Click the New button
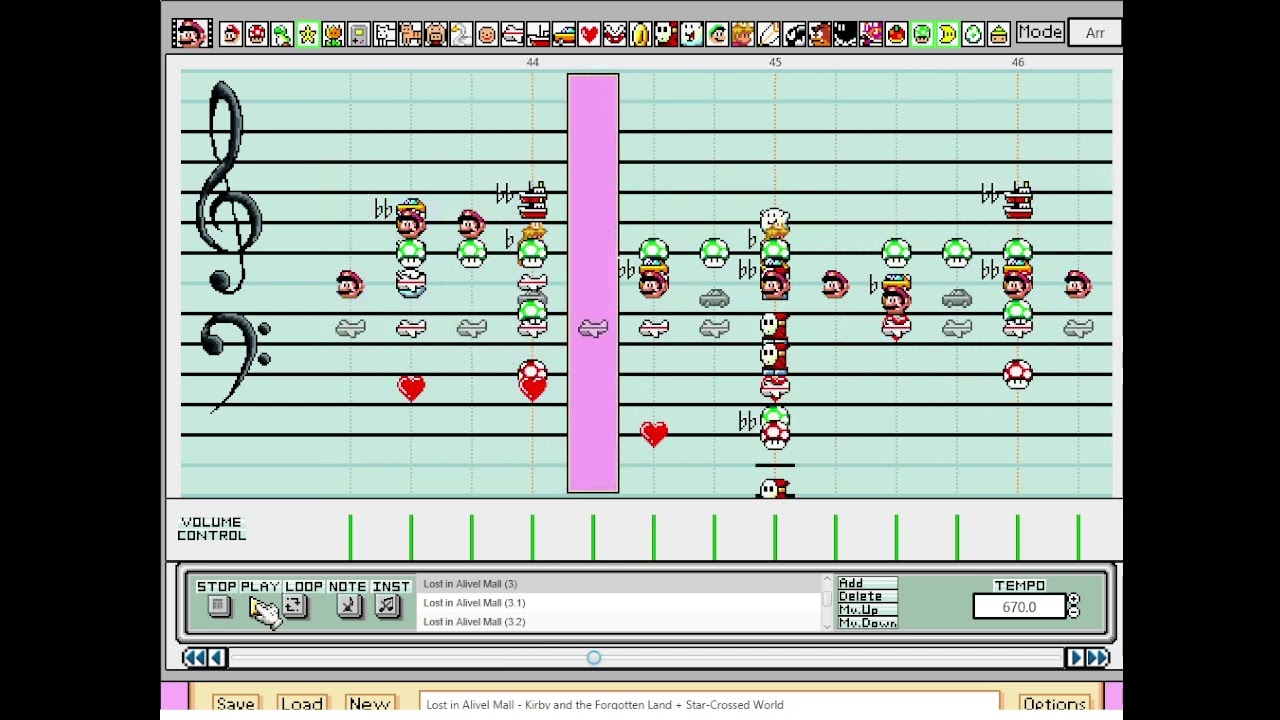Image resolution: width=1280 pixels, height=720 pixels. coord(369,704)
